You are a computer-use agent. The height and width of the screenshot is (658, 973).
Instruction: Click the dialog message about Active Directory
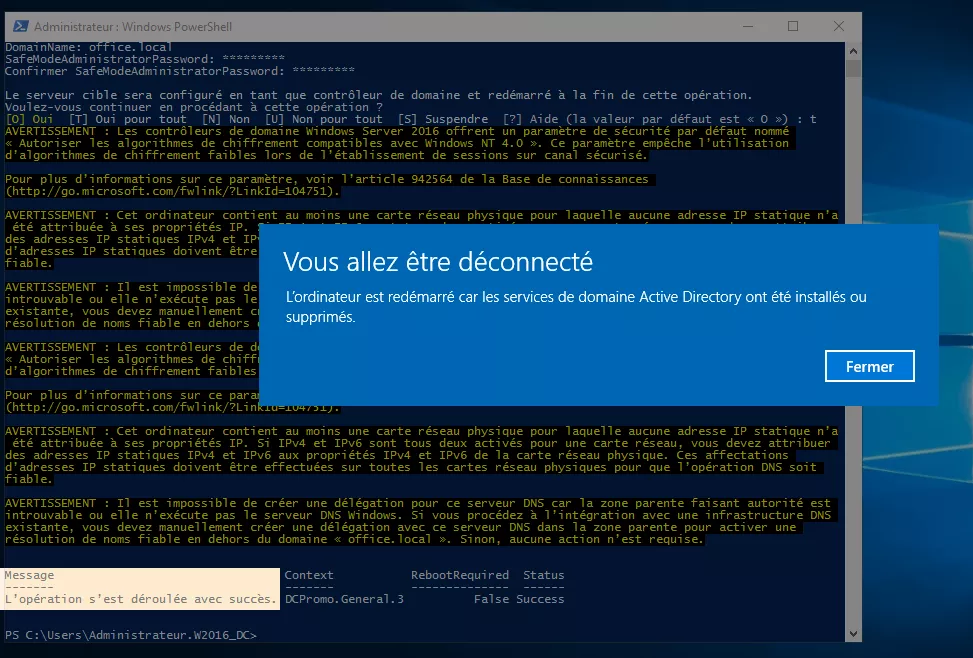pos(576,307)
